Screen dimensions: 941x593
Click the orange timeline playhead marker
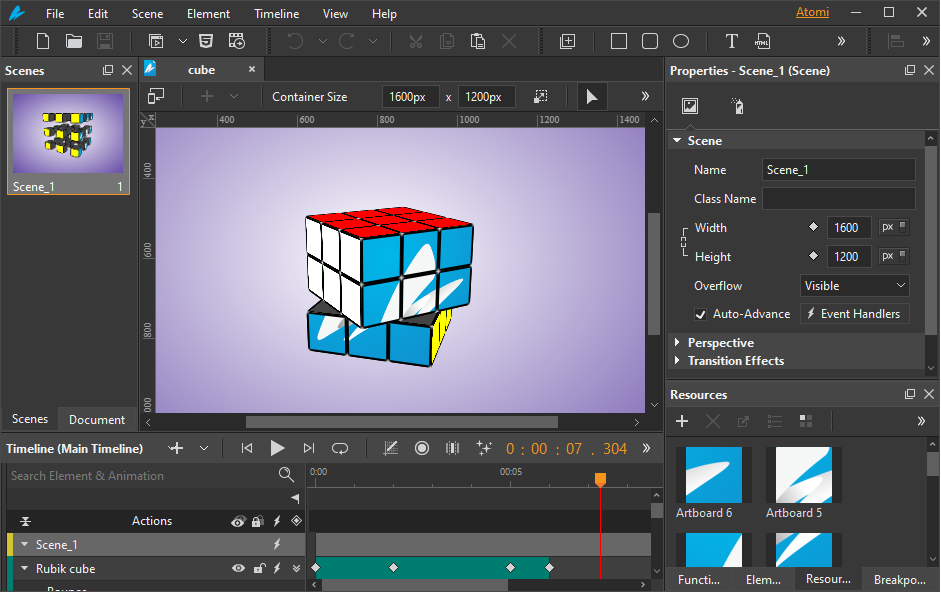[x=600, y=480]
